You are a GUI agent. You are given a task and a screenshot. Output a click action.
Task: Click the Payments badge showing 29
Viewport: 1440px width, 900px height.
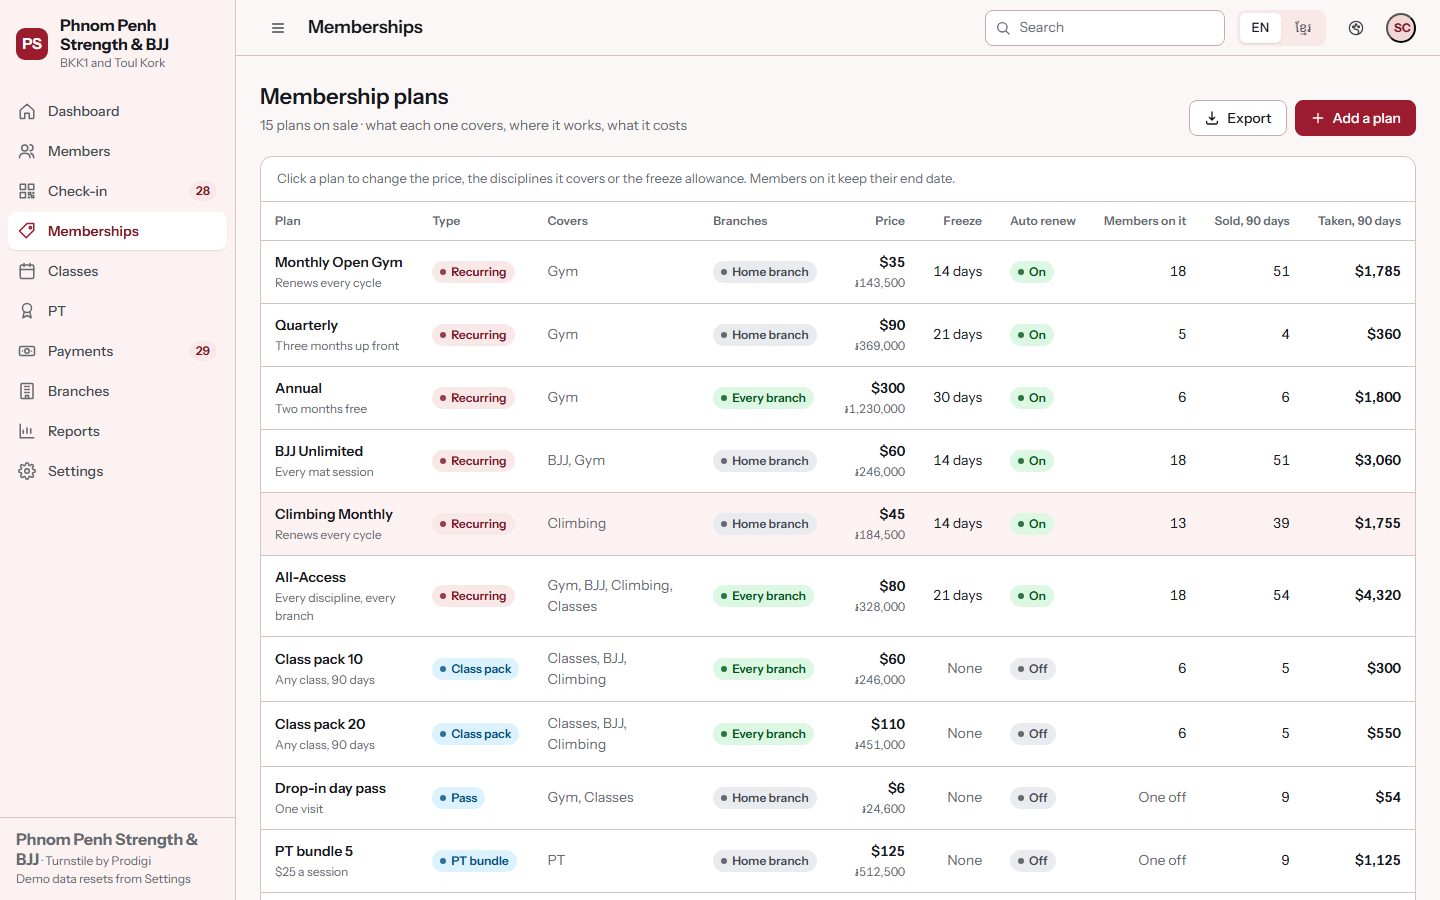coord(203,351)
